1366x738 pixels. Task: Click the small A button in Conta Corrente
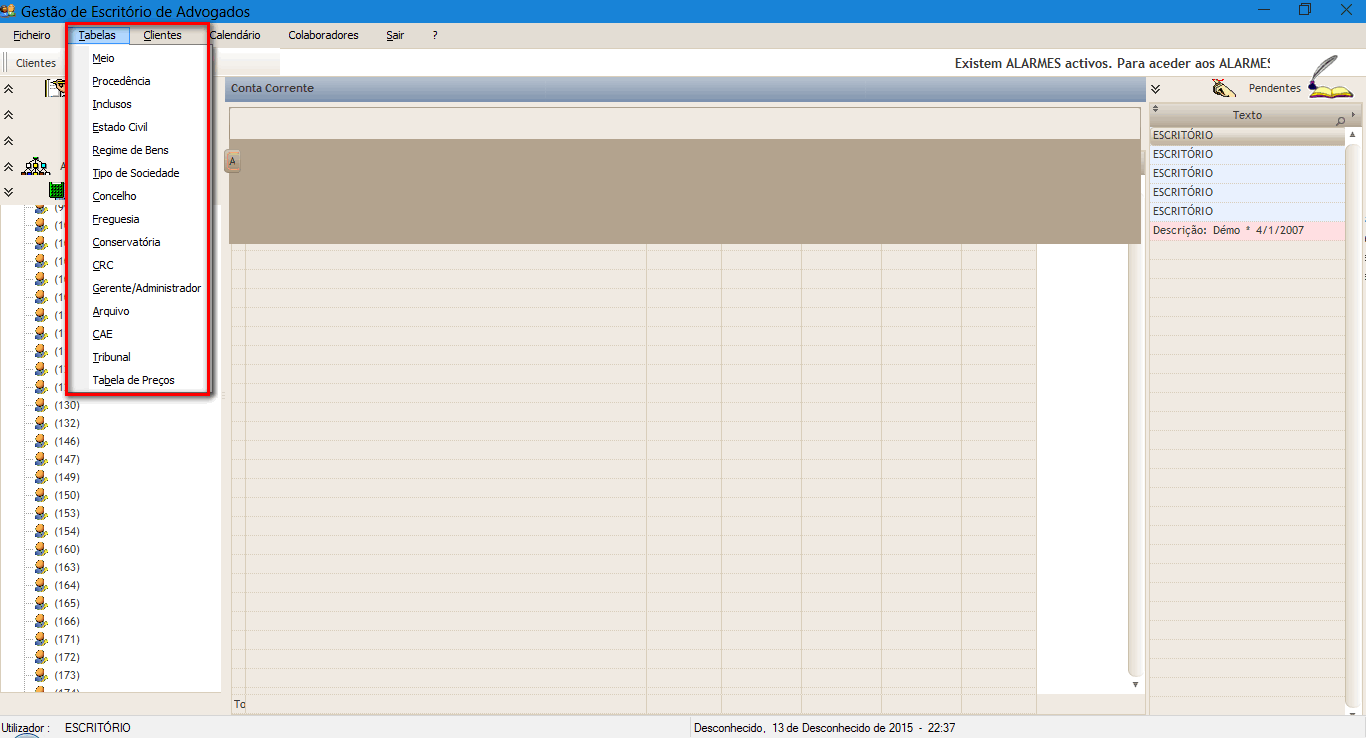coord(233,161)
